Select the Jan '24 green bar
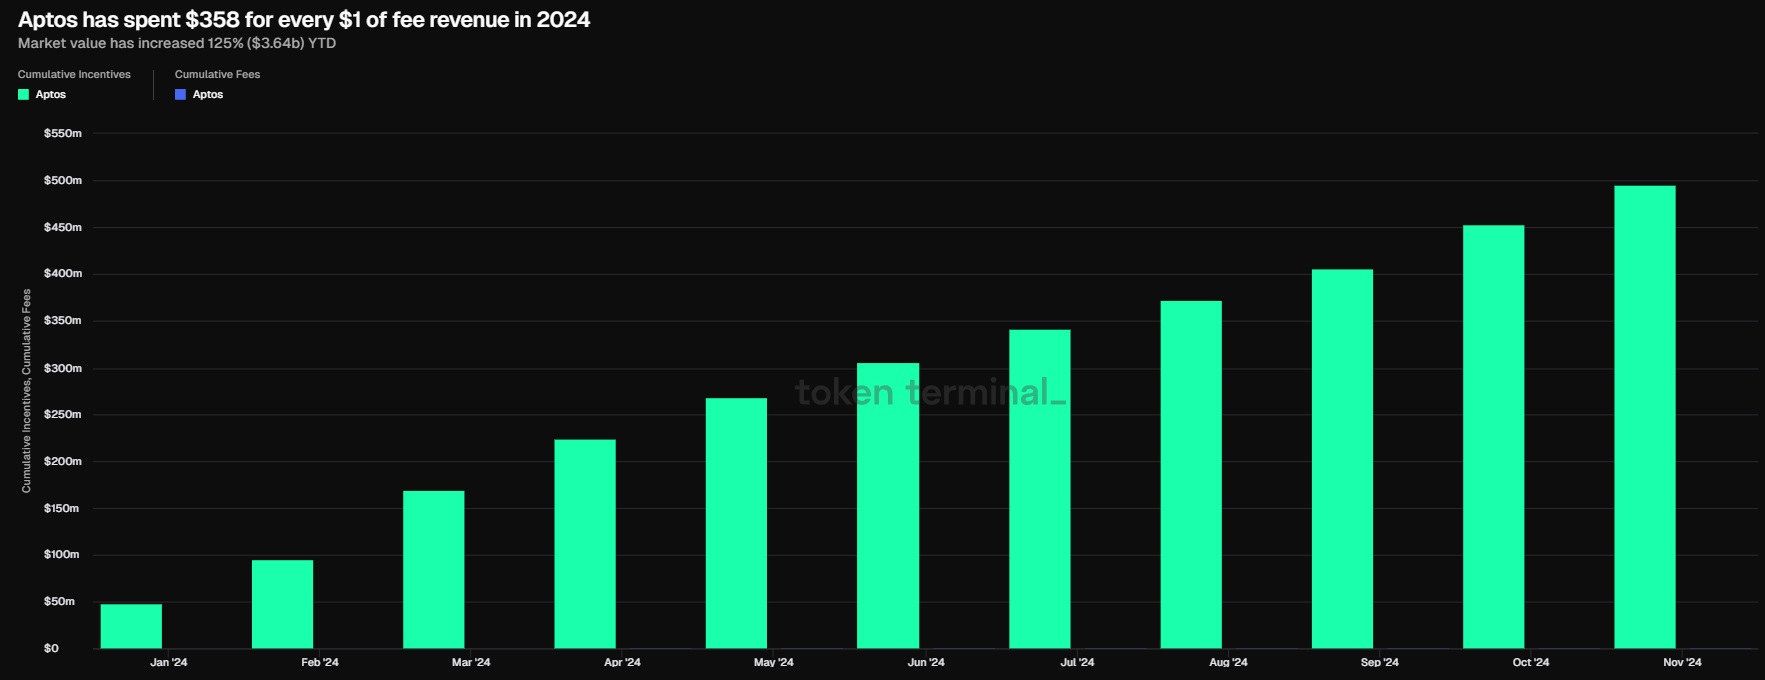This screenshot has width=1765, height=680. pyautogui.click(x=131, y=626)
